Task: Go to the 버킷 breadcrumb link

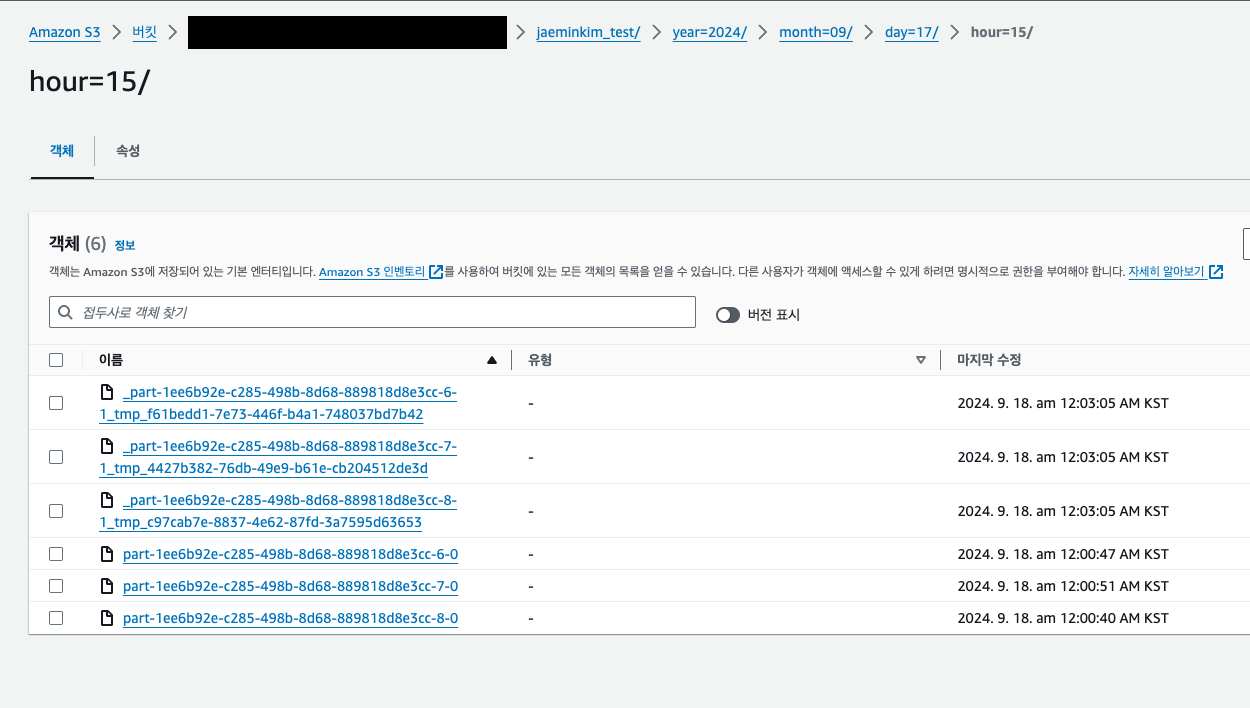Action: click(x=145, y=32)
